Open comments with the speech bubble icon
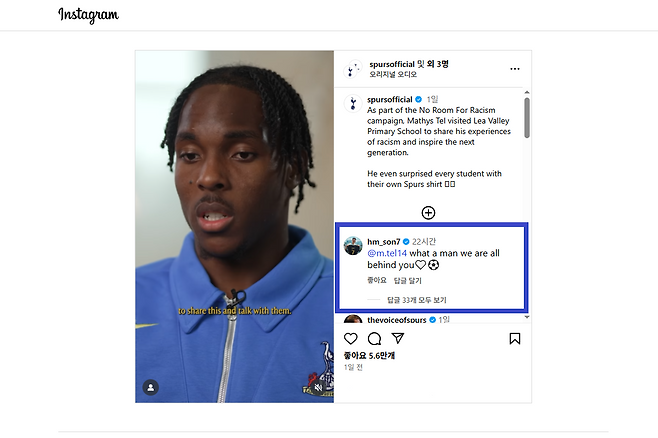Screen dimensions: 658x438 374,339
